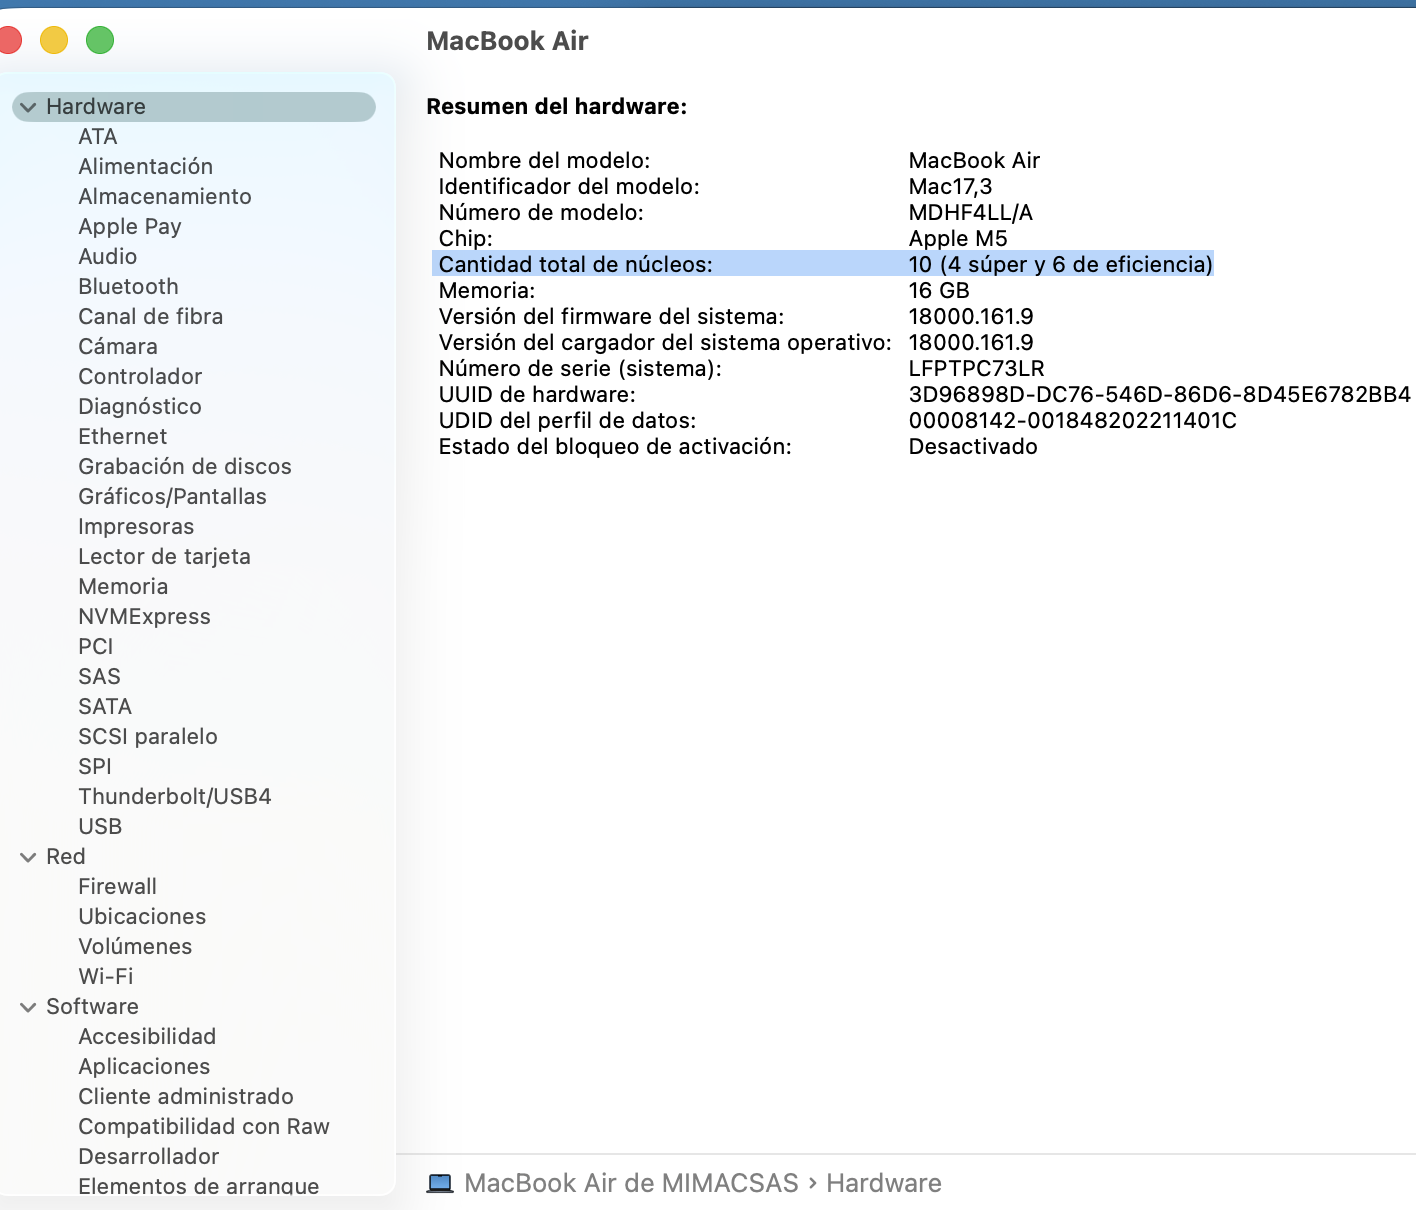Open Diagnóstico in the sidebar
The width and height of the screenshot is (1416, 1210).
[x=140, y=407]
